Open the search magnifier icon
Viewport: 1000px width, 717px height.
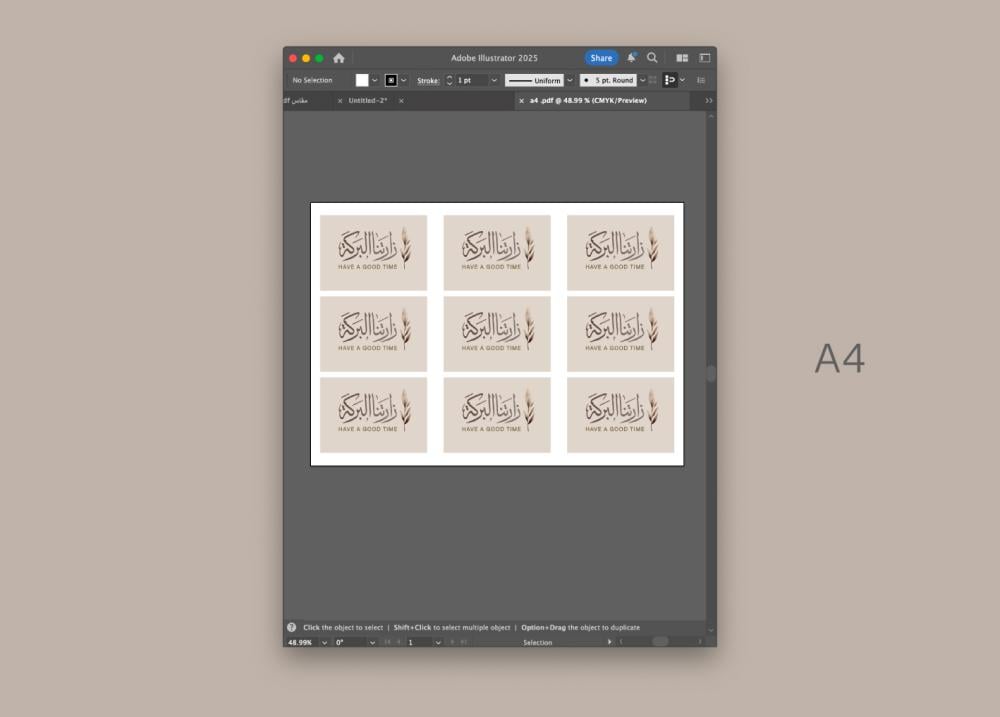point(652,58)
